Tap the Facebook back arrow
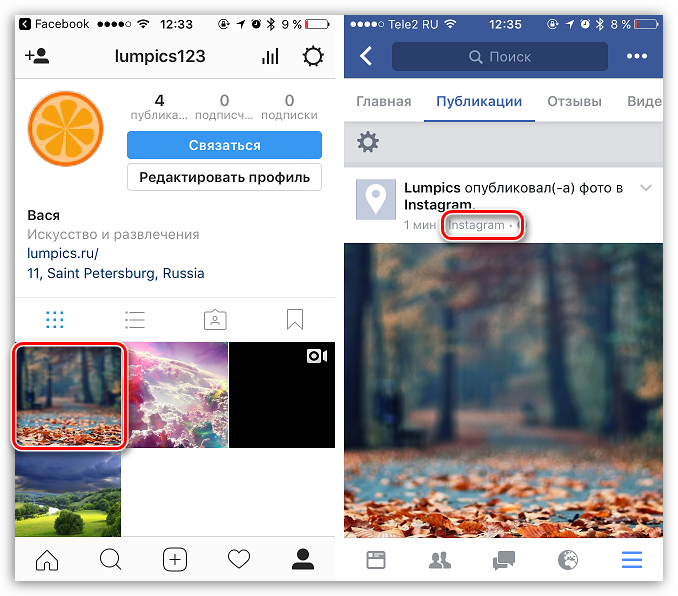This screenshot has height=596, width=678. (366, 56)
